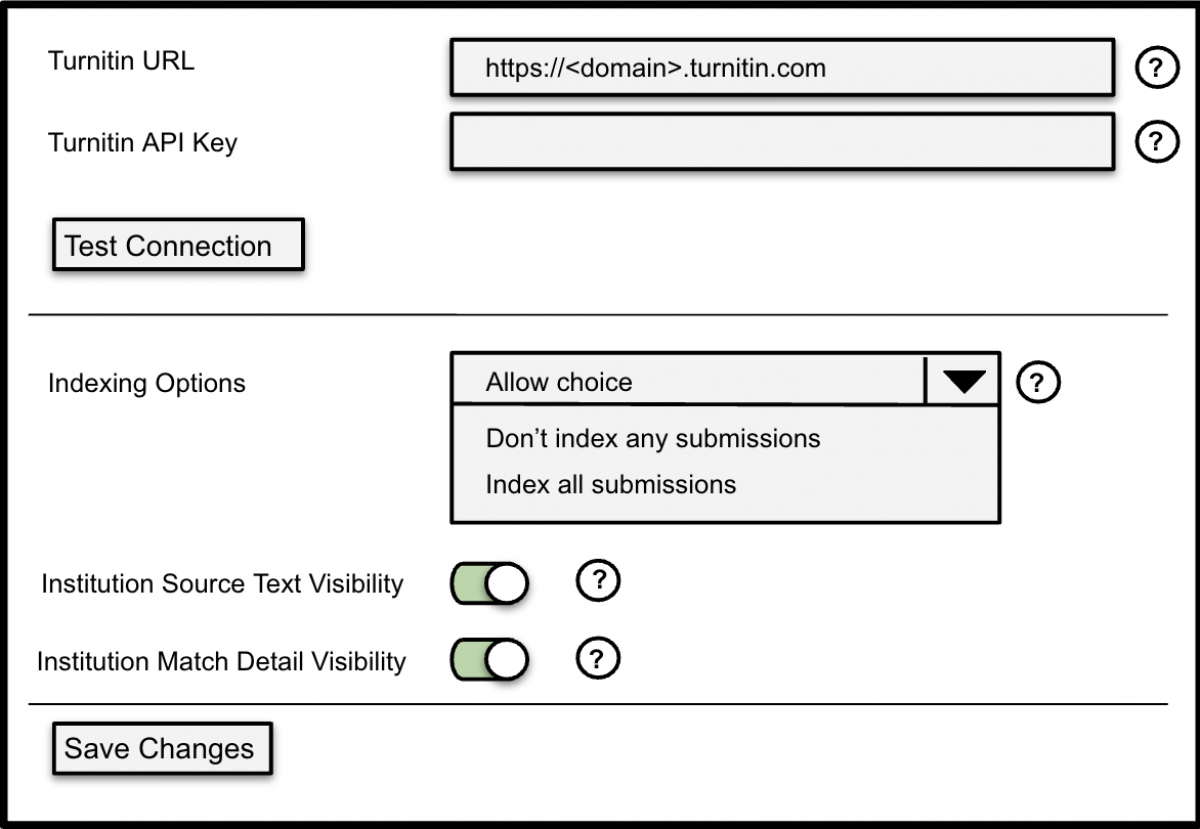
Task: Click the 'Turnitin URL' label text
Action: [121, 61]
